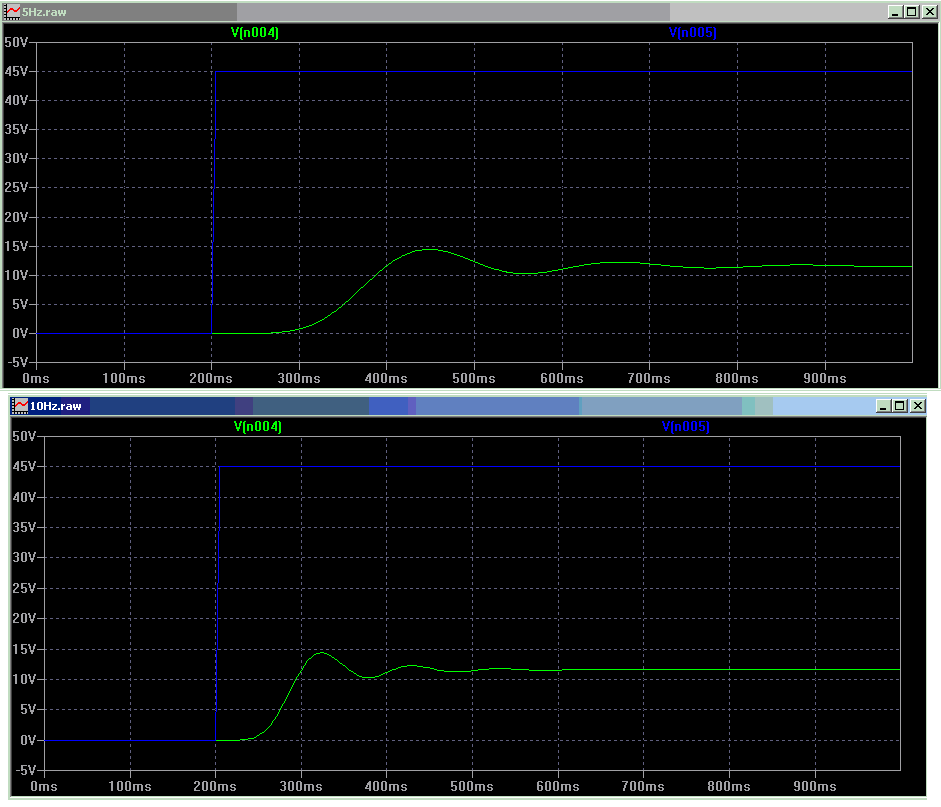
Task: Click the 300ms time label in 10Hz.raw plot
Action: pyautogui.click(x=301, y=787)
